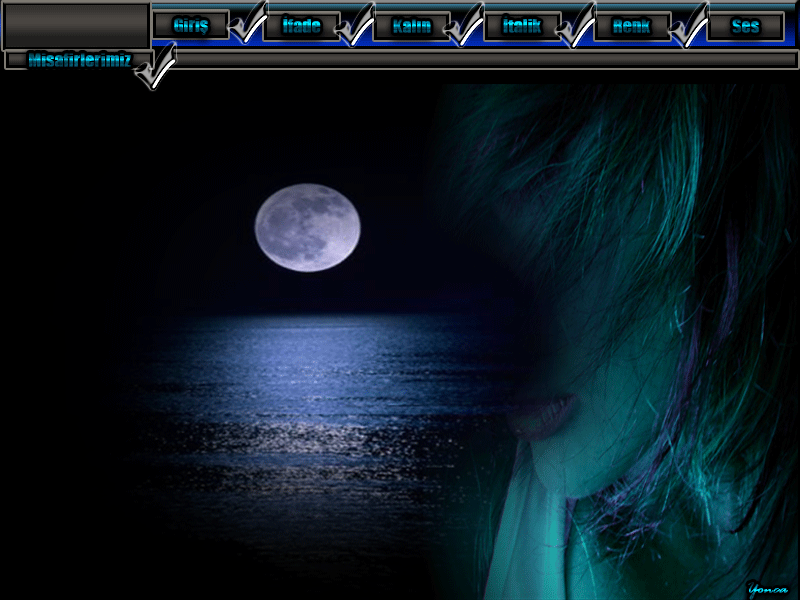The height and width of the screenshot is (600, 800).
Task: Toggle İtalik italic text formatting
Action: (522, 25)
